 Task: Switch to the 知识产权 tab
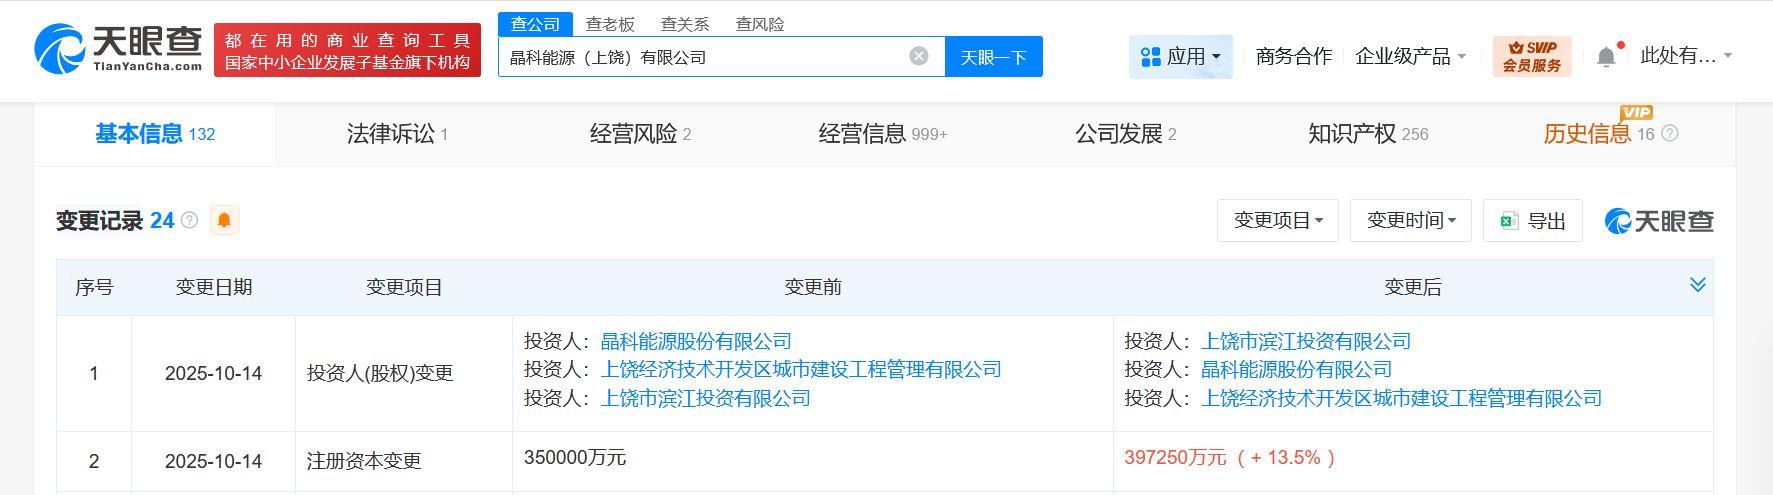pos(1367,134)
